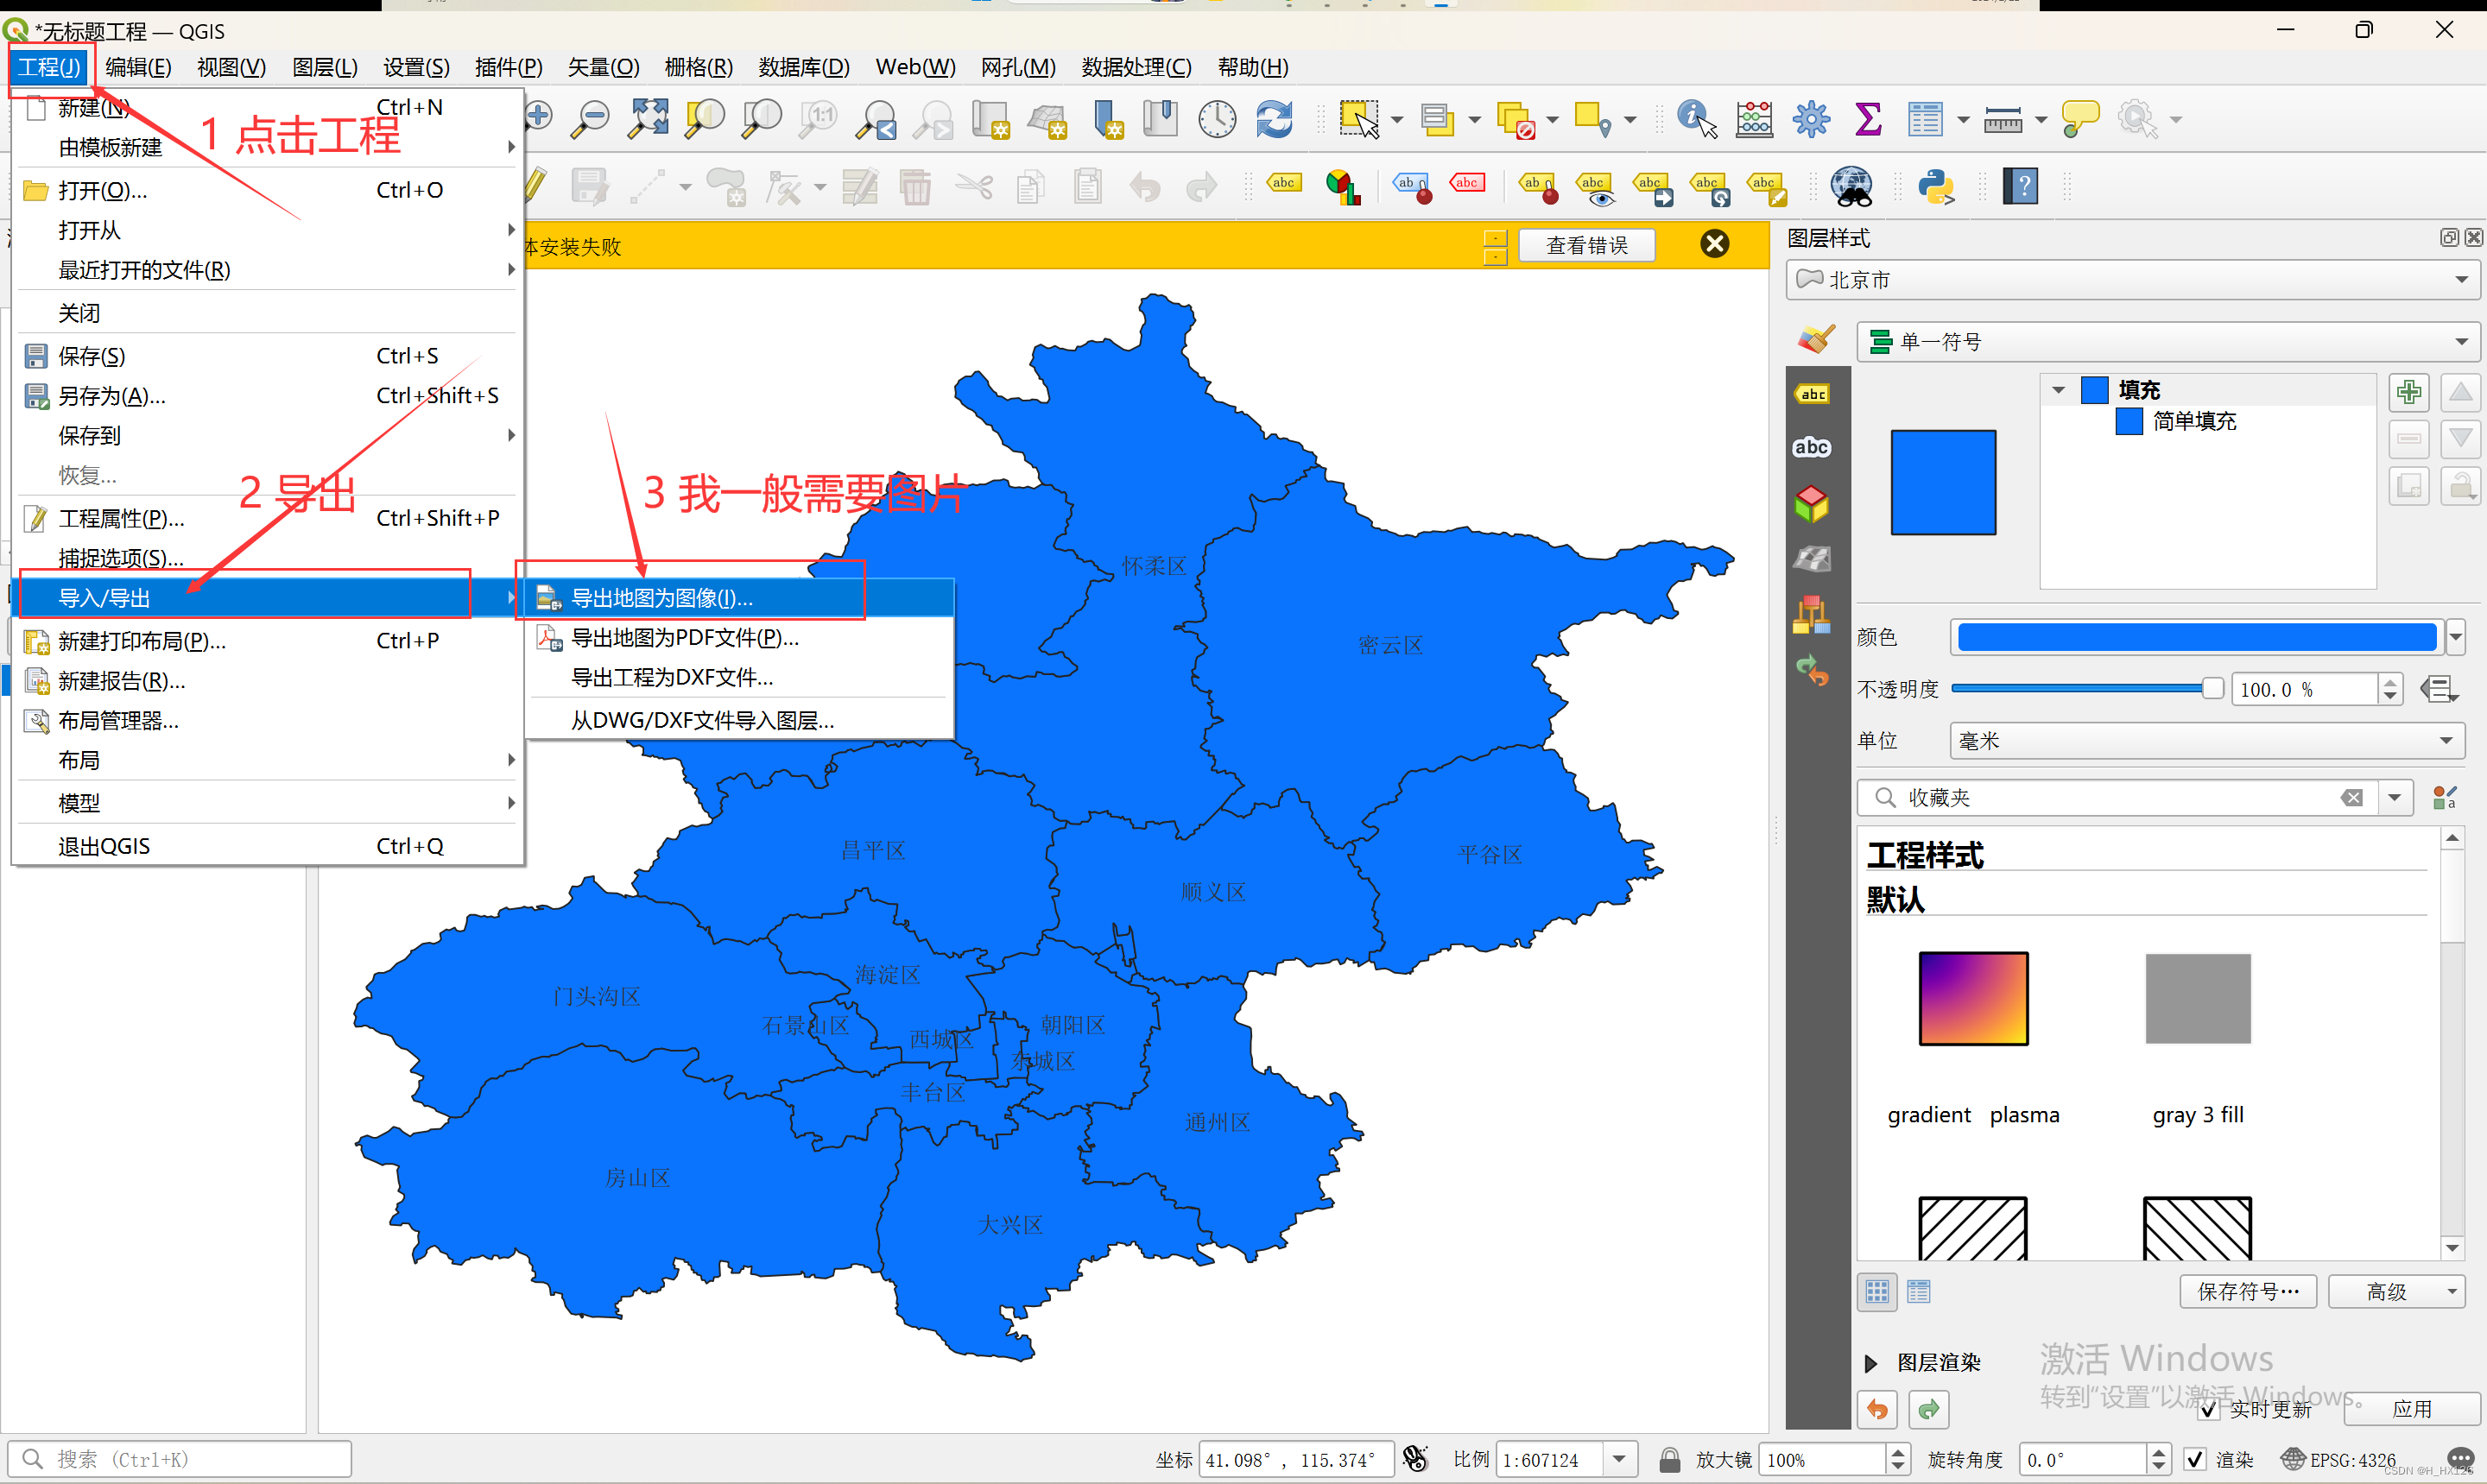Click the Python console icon
Image resolution: width=2487 pixels, height=1484 pixels.
pyautogui.click(x=1936, y=187)
